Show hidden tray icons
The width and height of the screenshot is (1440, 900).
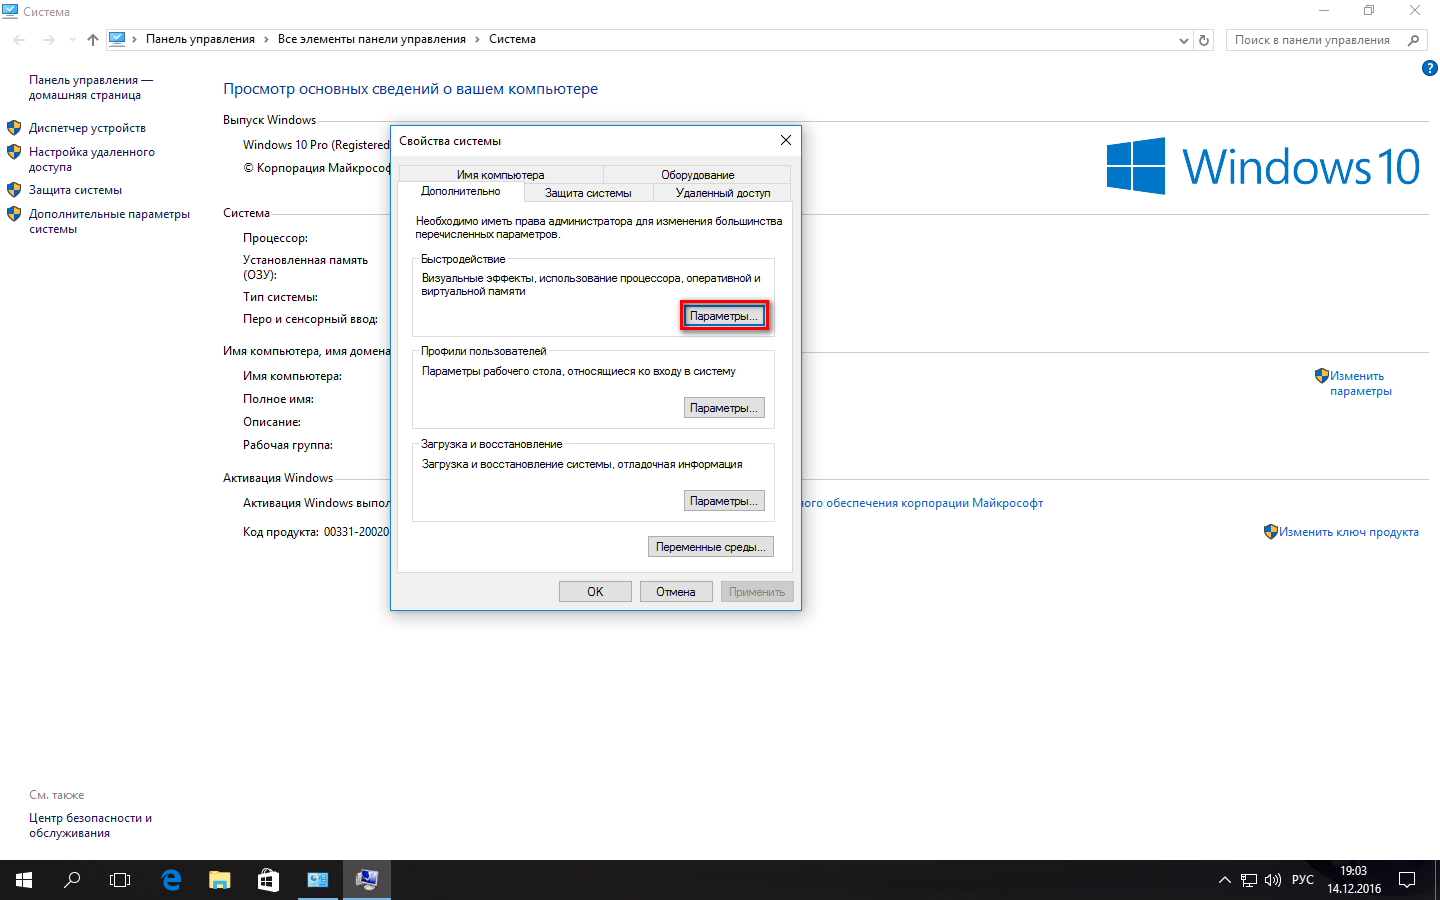1225,880
